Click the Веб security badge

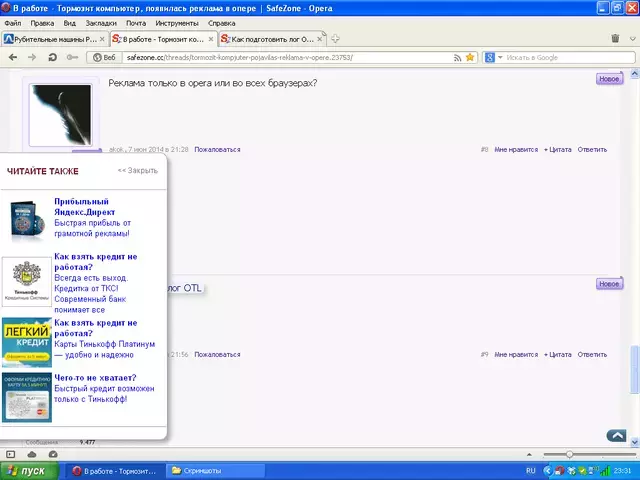(x=104, y=58)
